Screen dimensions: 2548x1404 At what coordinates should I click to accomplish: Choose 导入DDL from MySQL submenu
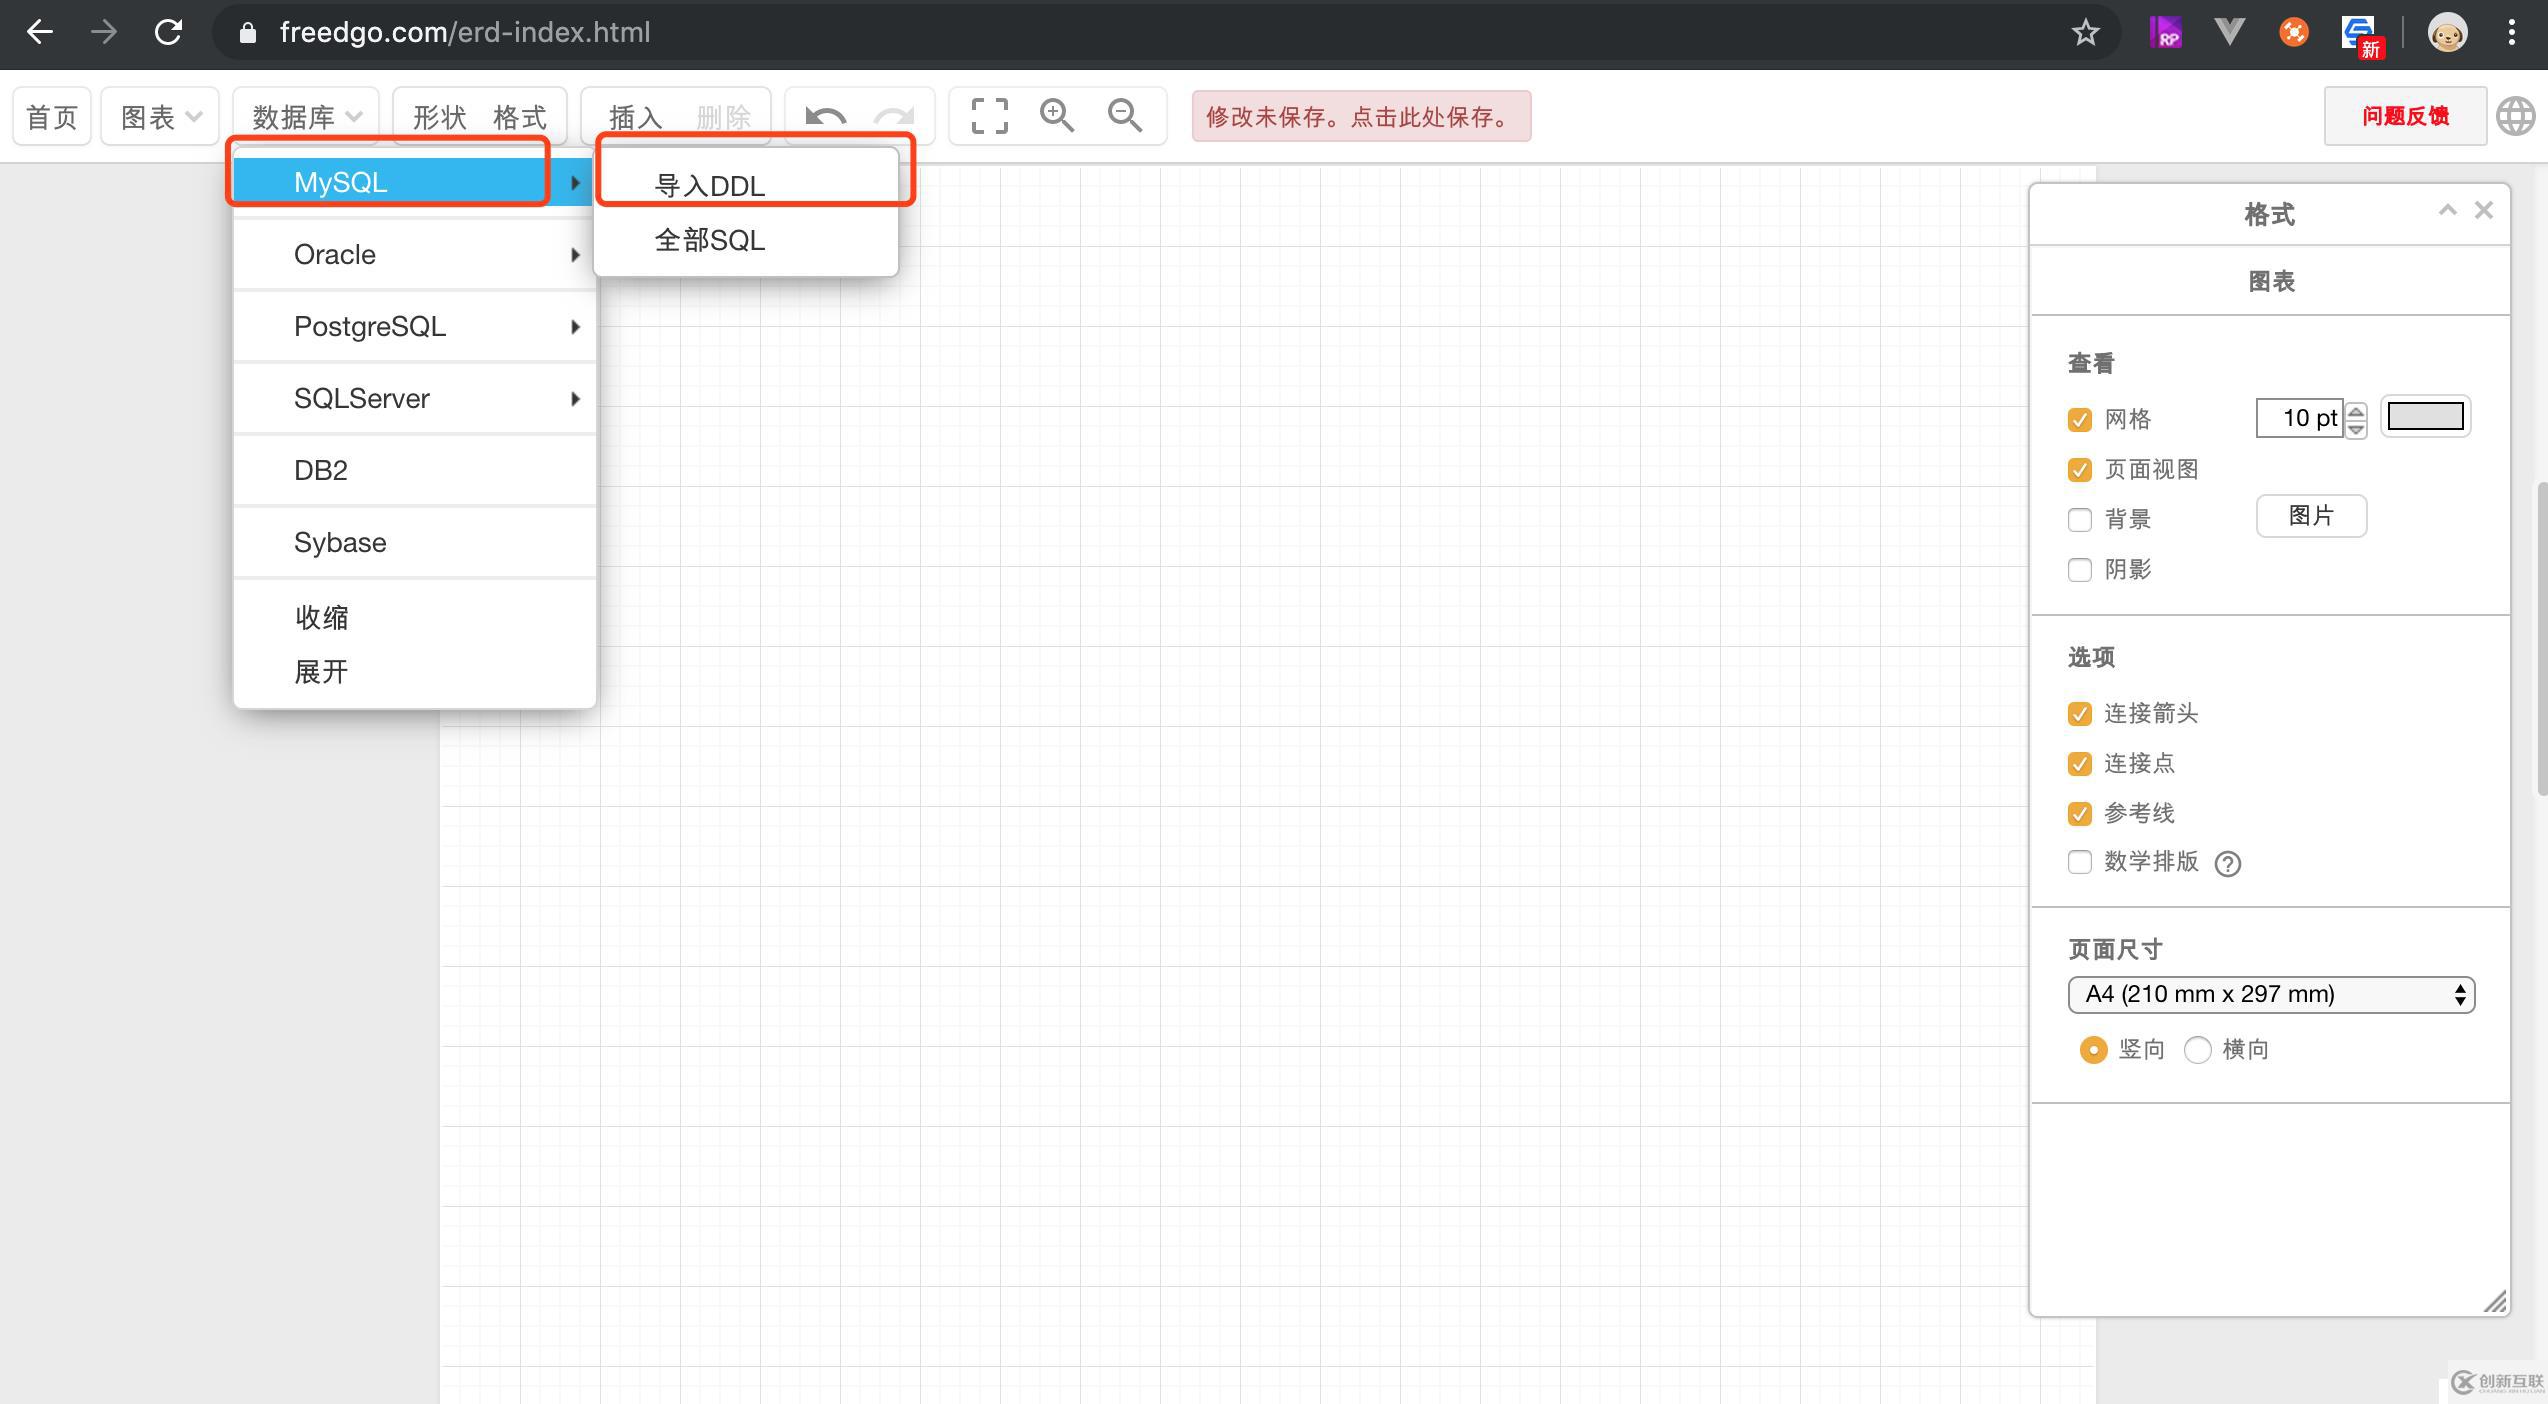[710, 186]
